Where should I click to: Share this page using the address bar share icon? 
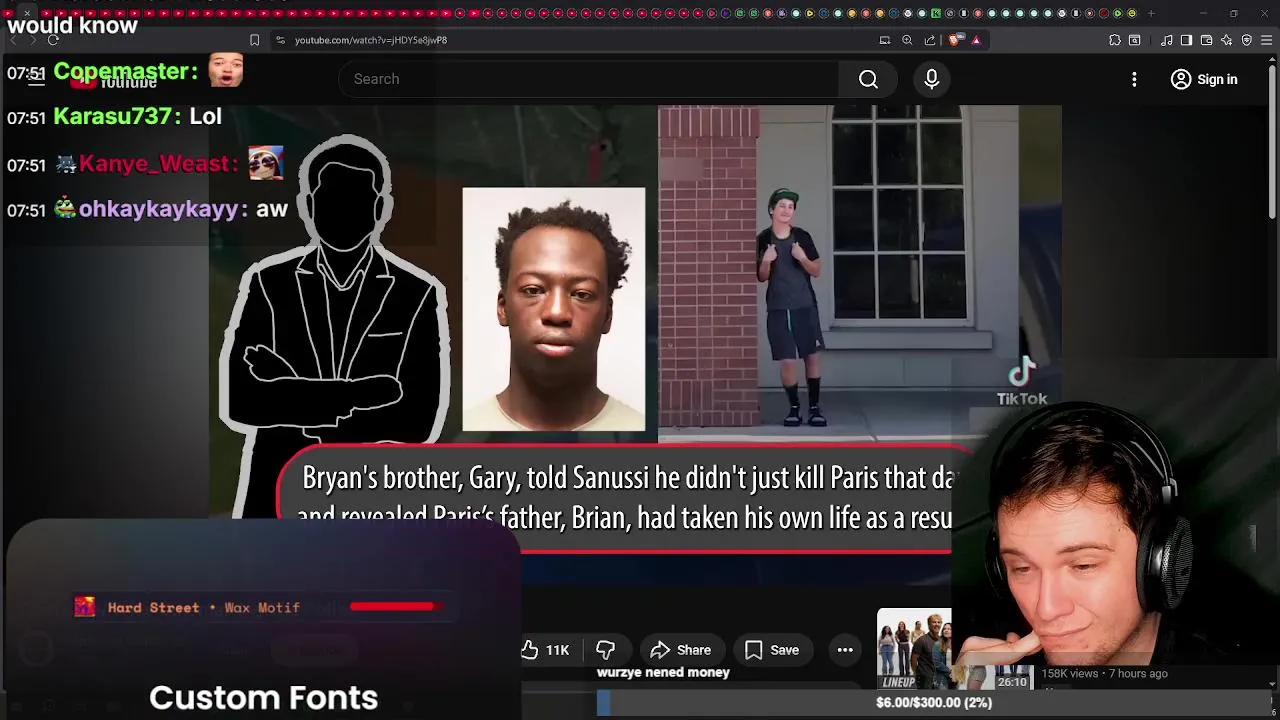930,40
